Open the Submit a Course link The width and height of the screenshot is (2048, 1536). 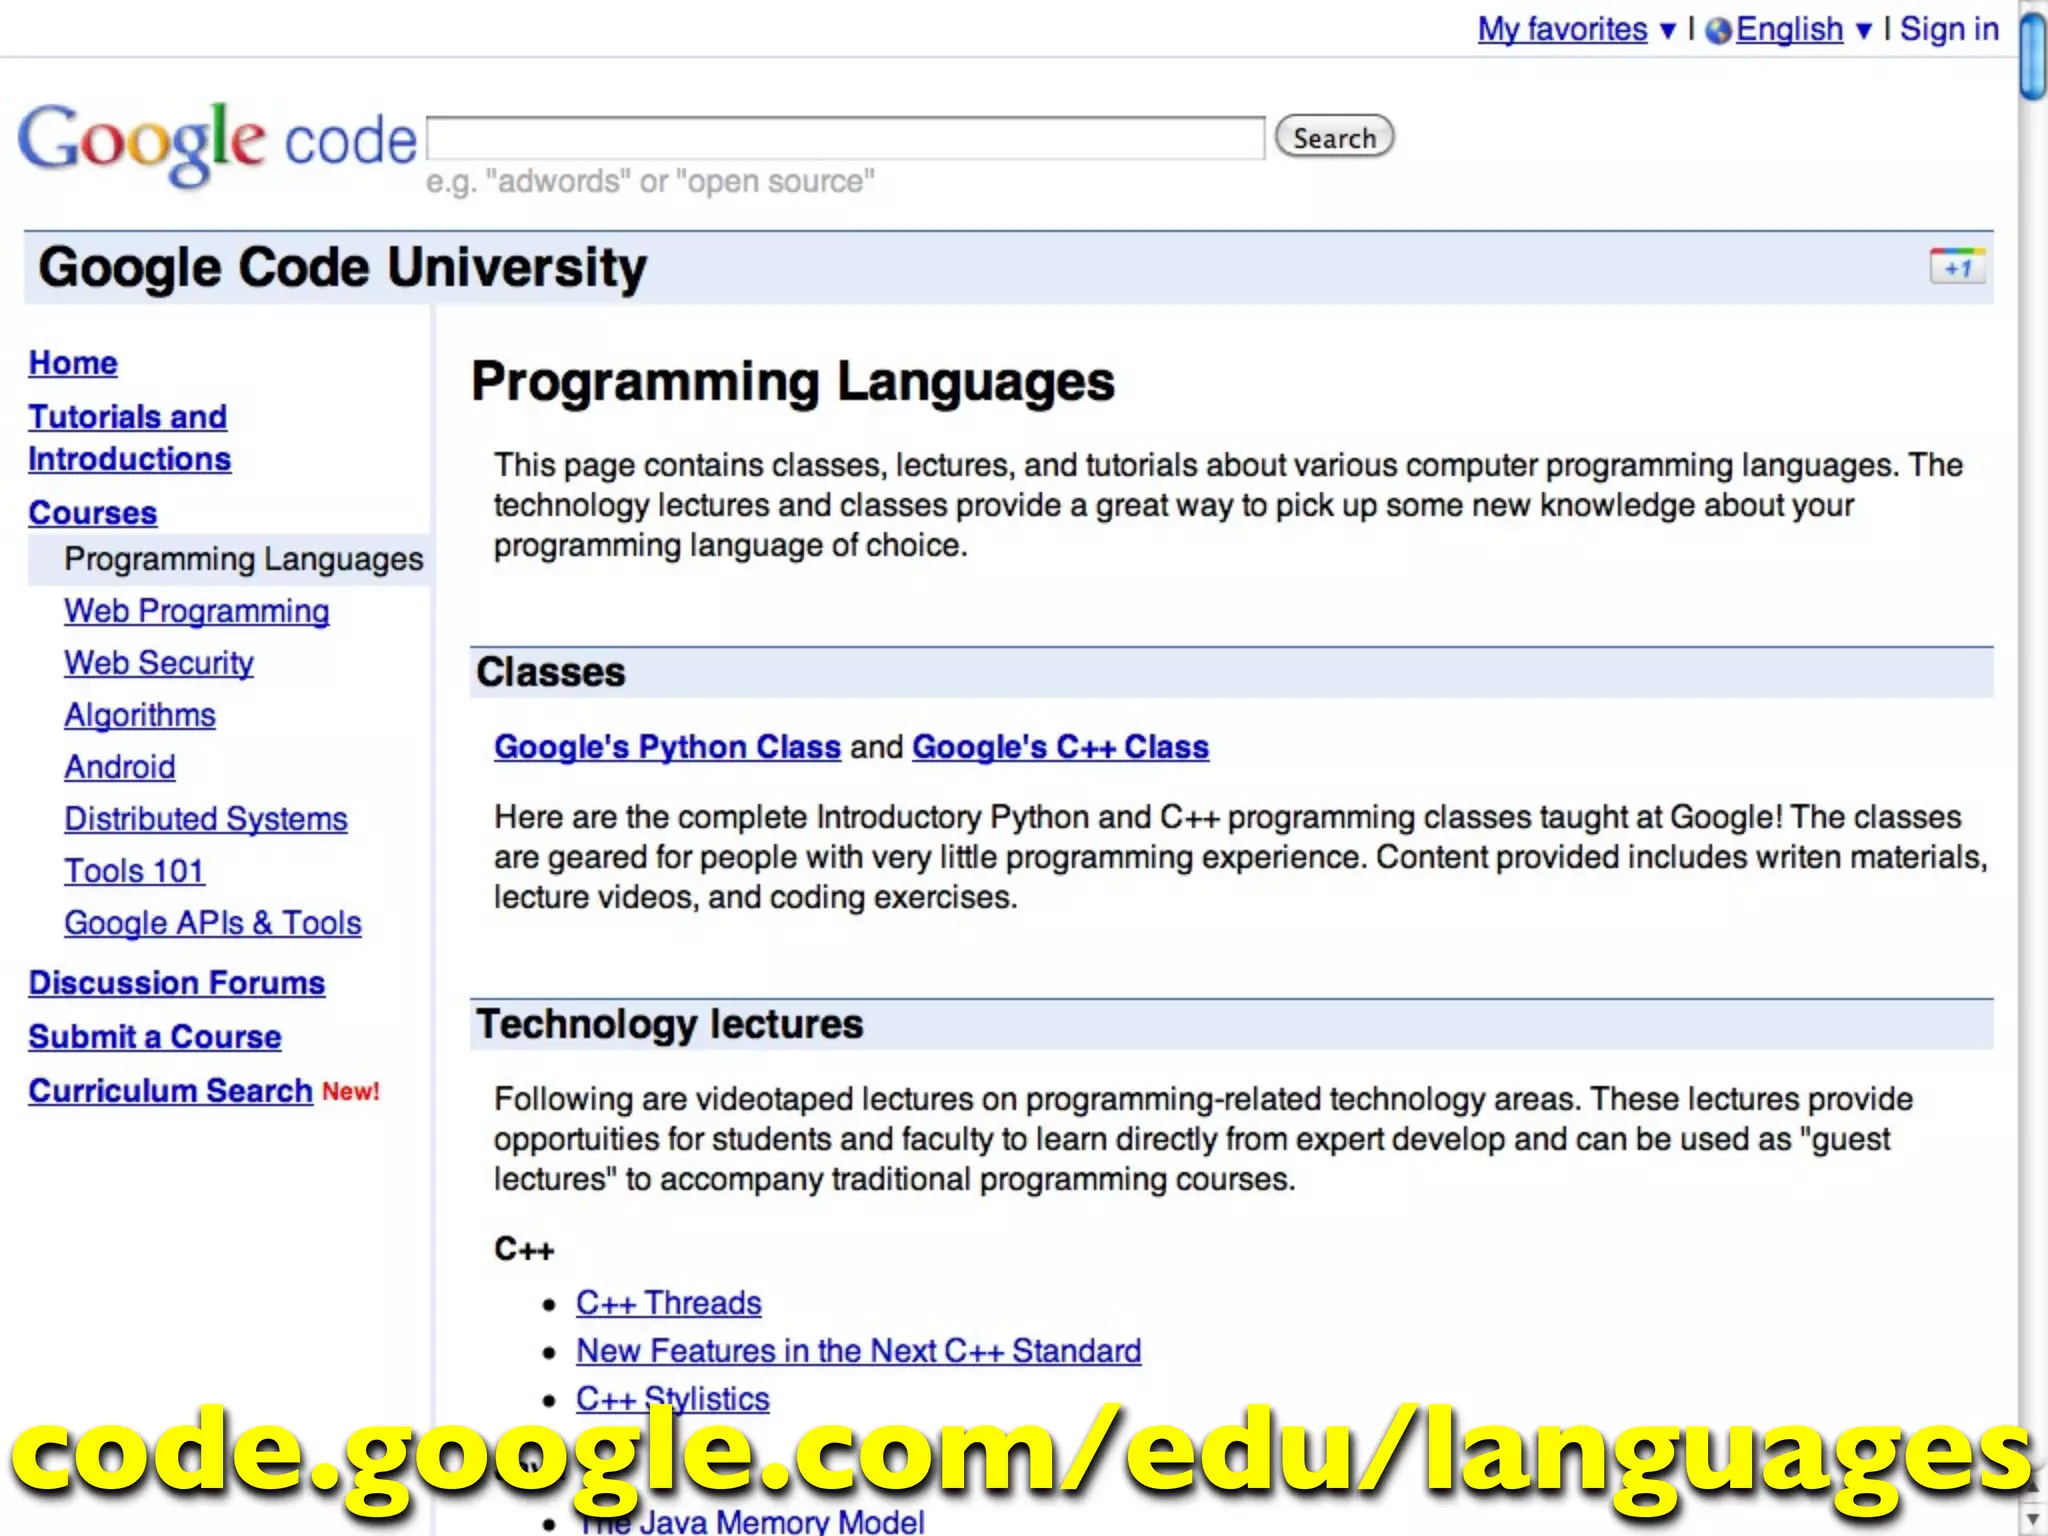coord(155,1037)
